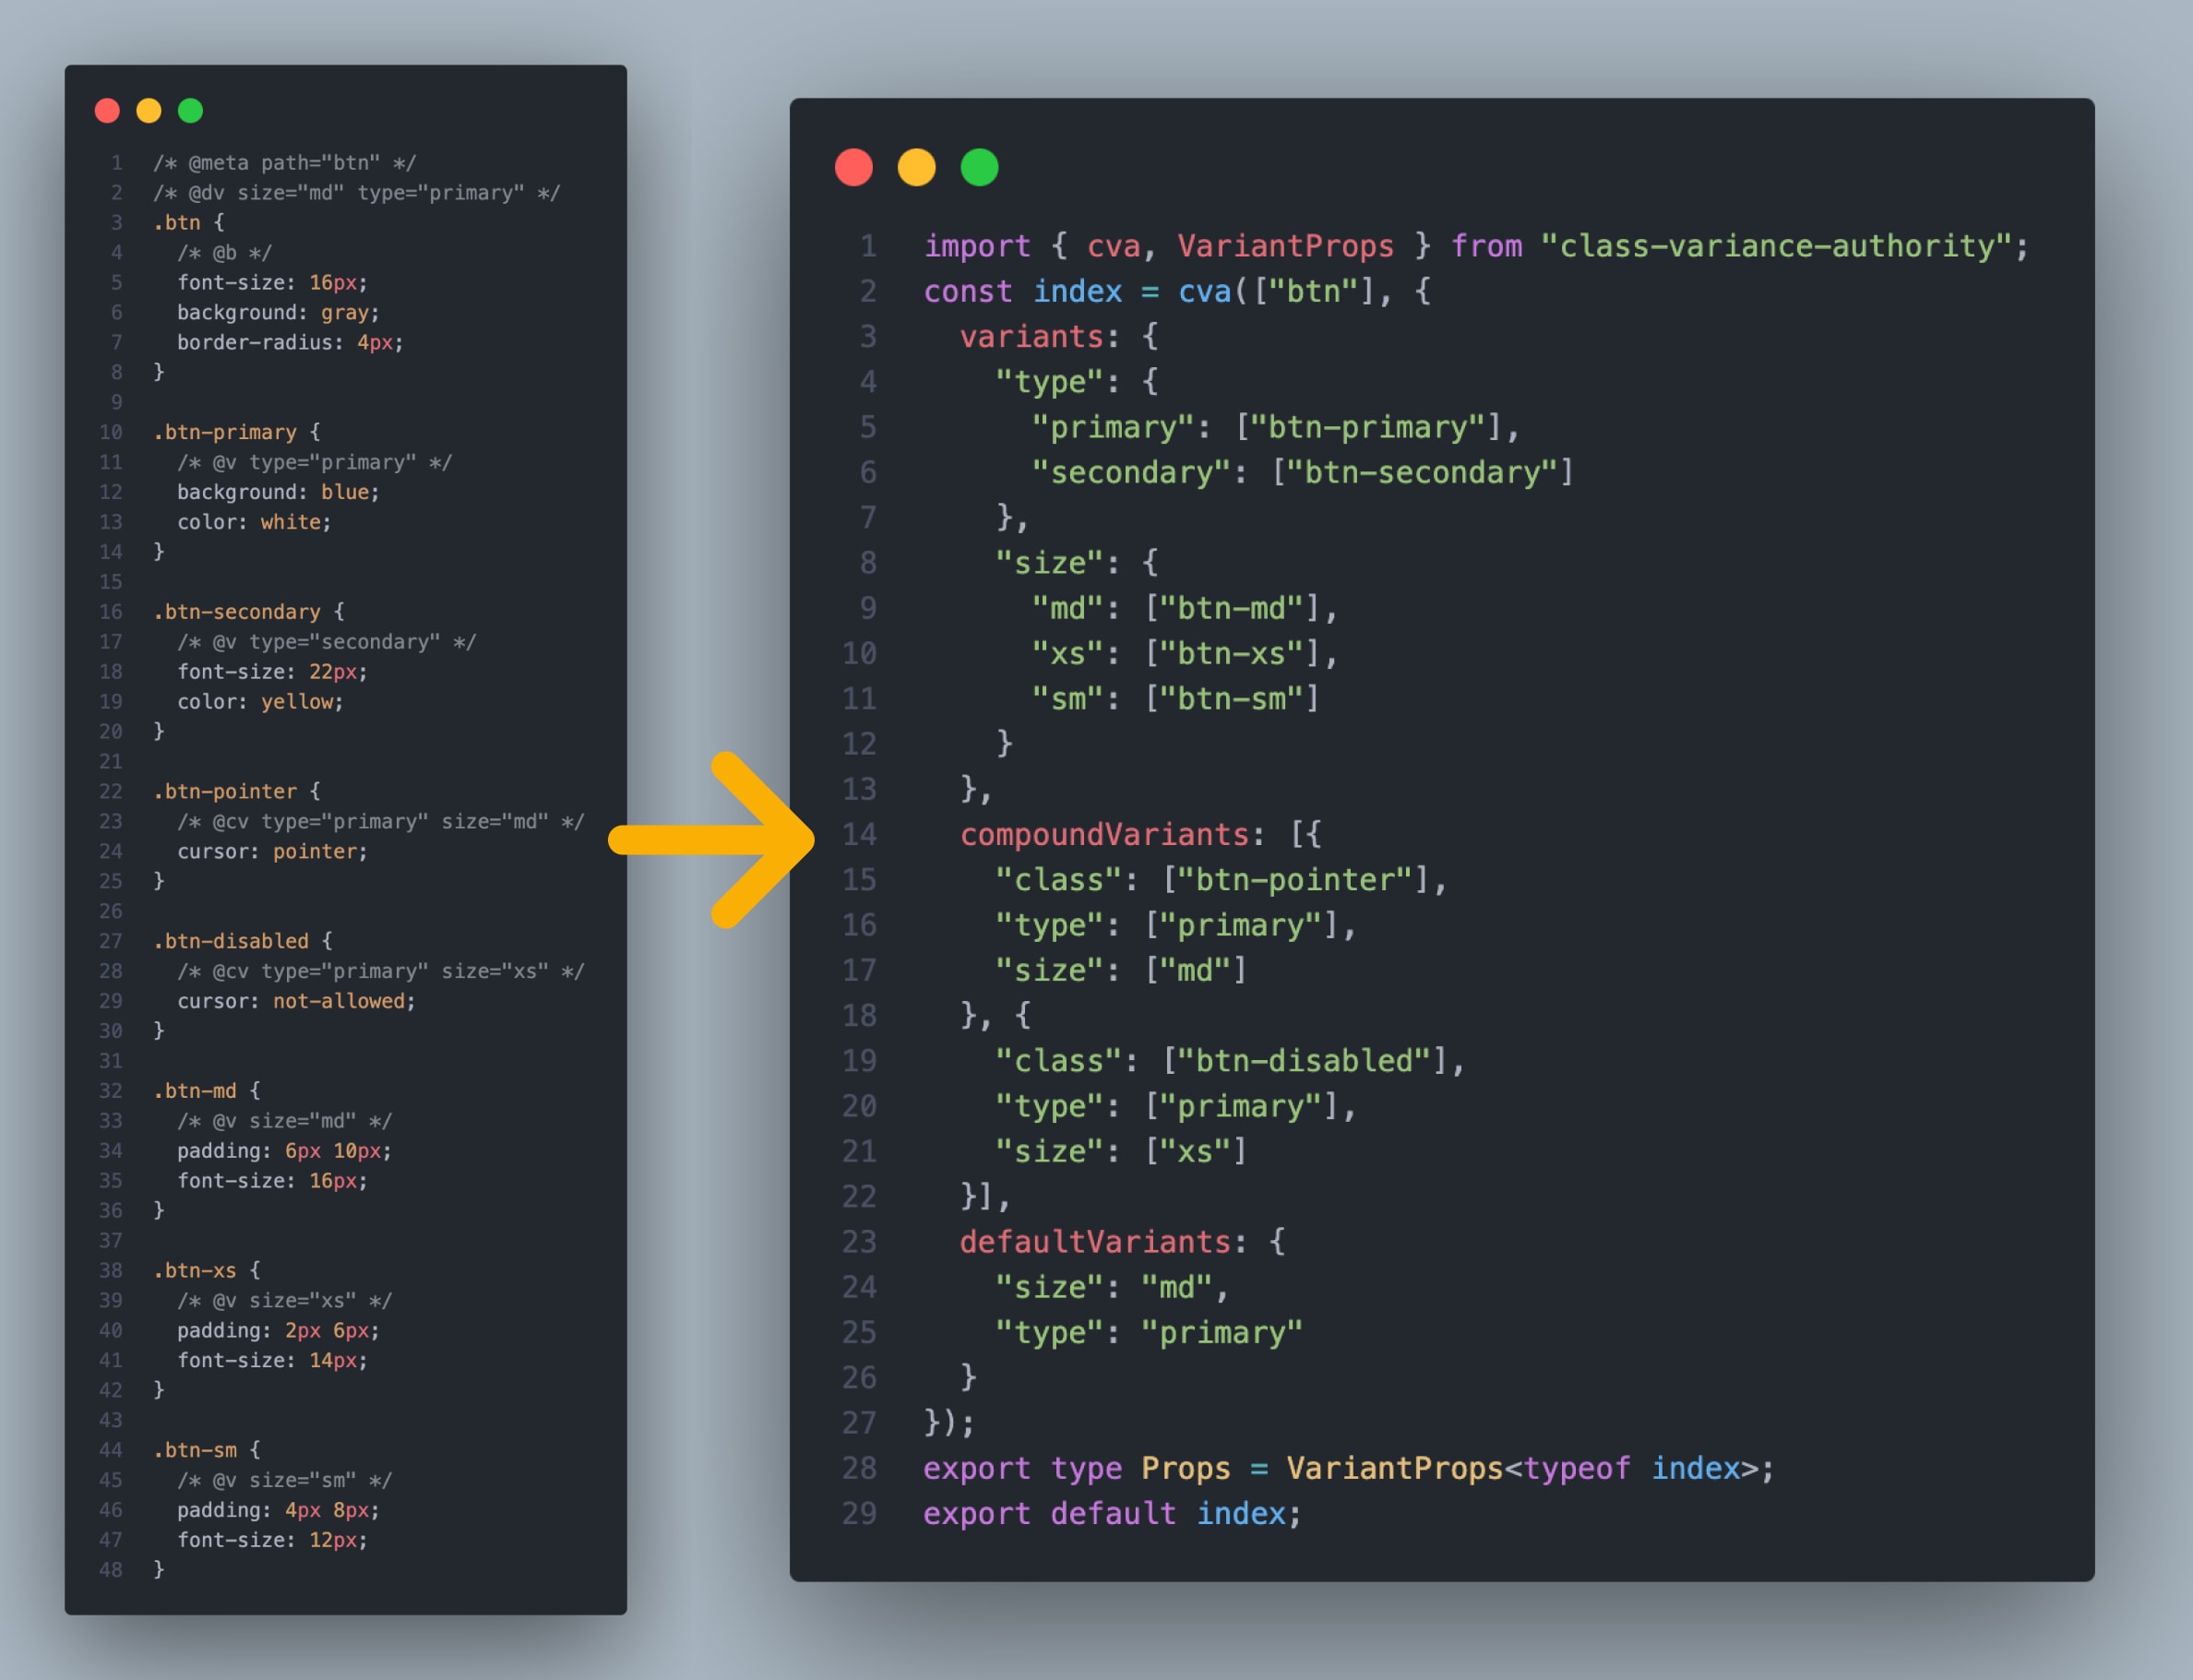The width and height of the screenshot is (2193, 1680).
Task: Click the '"size": ["xs"]' compound entry
Action: (x=1122, y=1151)
